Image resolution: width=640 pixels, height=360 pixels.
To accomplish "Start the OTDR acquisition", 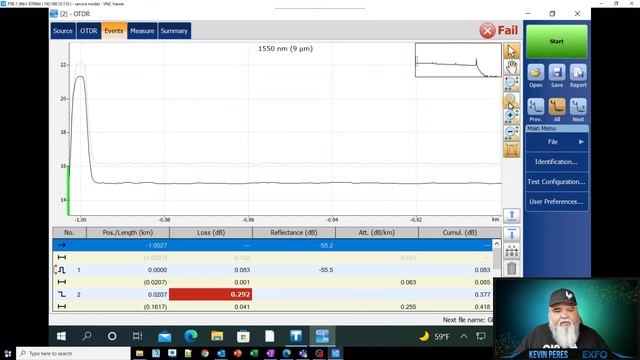I will pyautogui.click(x=556, y=42).
